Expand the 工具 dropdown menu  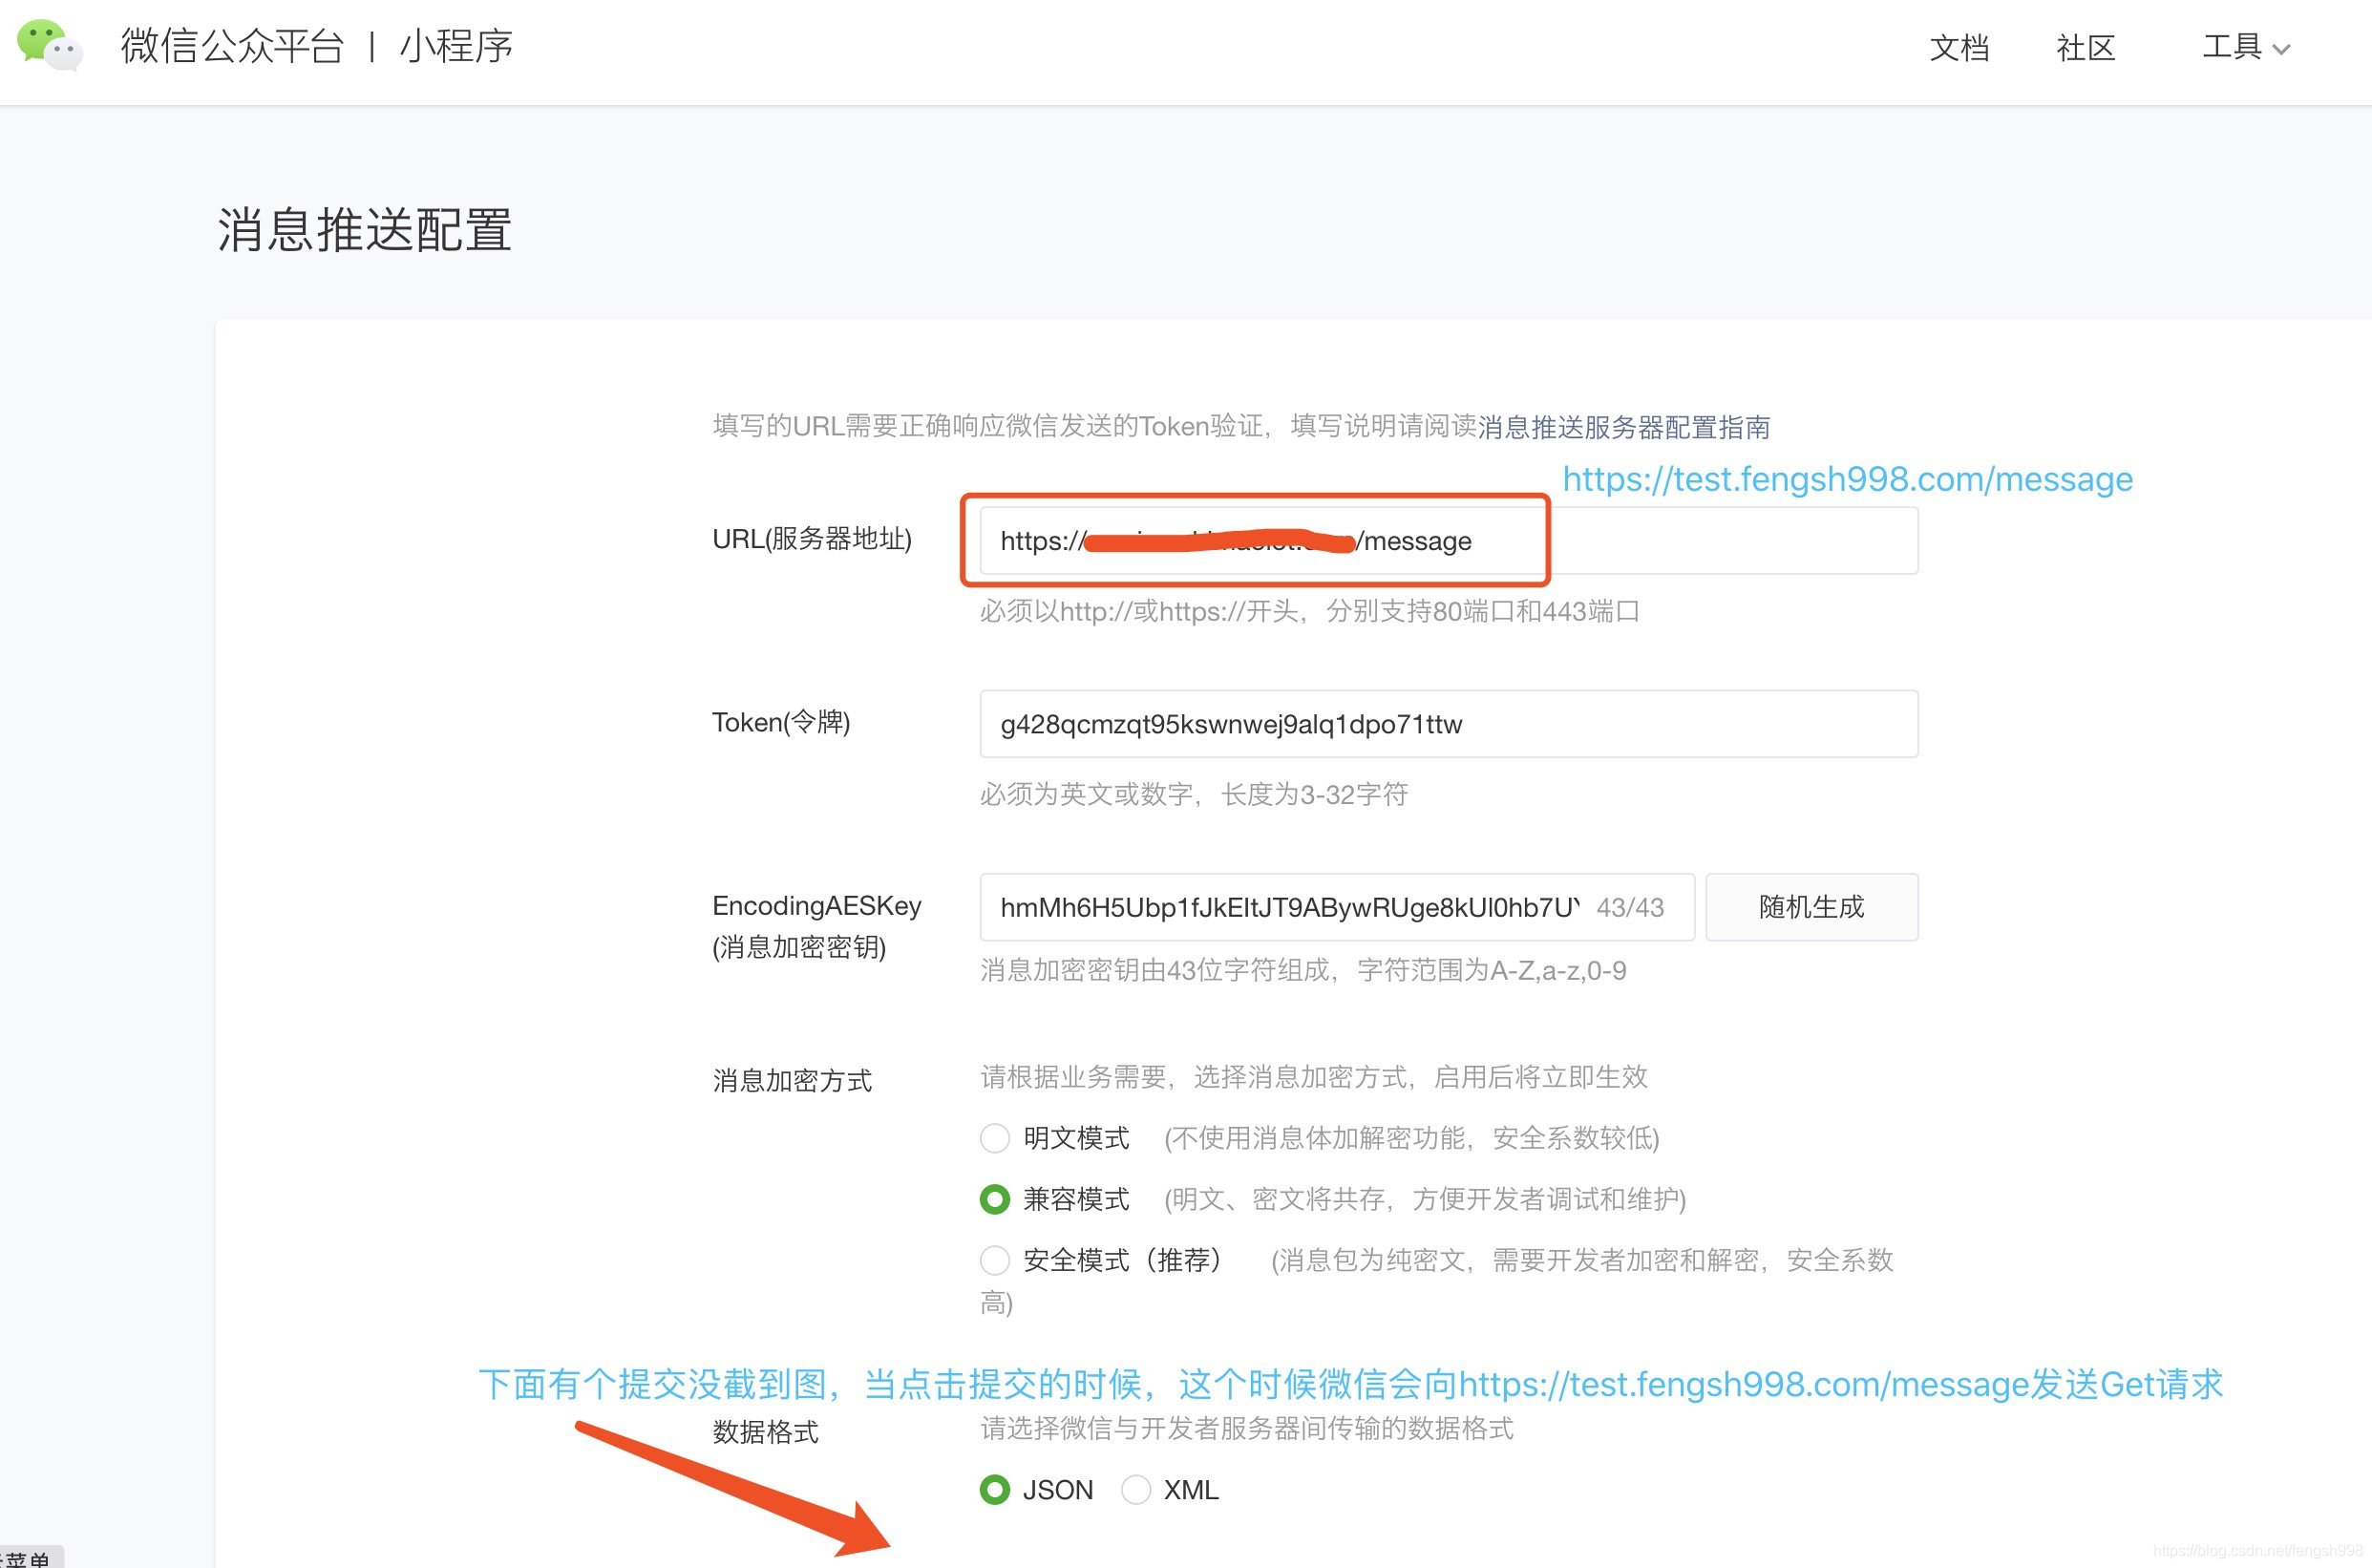2245,47
